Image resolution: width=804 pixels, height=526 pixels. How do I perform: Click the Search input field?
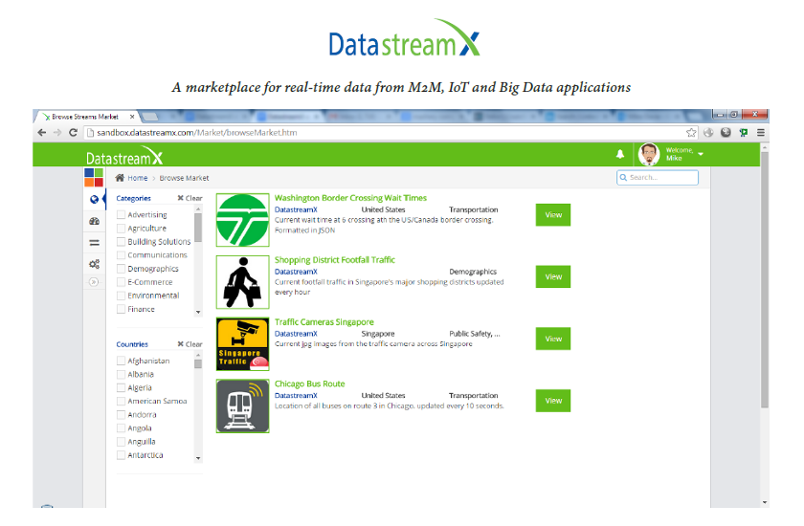click(x=657, y=177)
